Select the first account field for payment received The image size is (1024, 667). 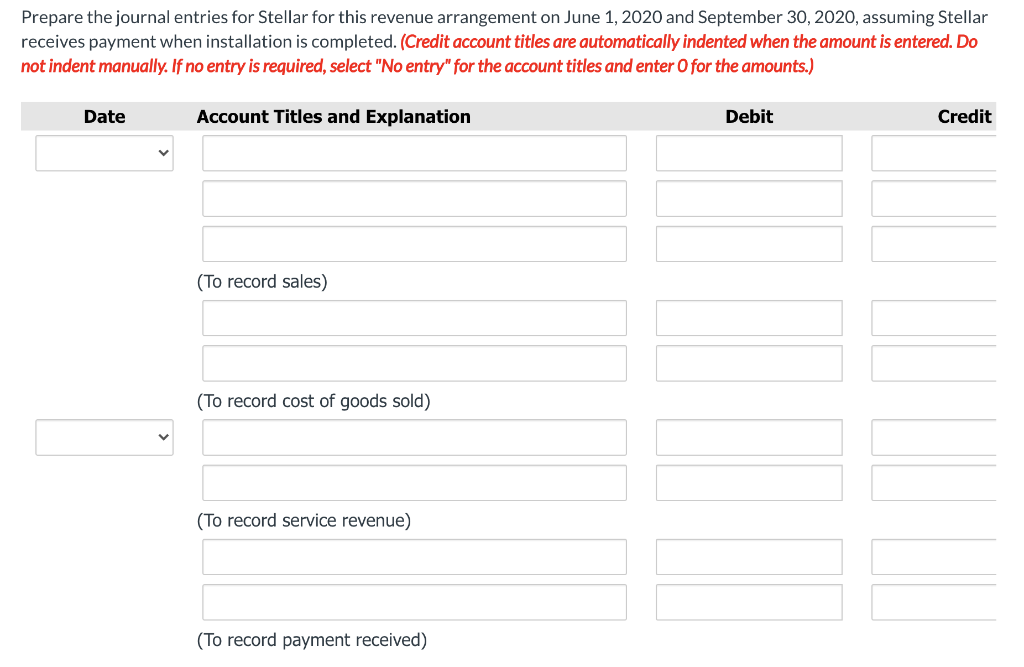414,557
